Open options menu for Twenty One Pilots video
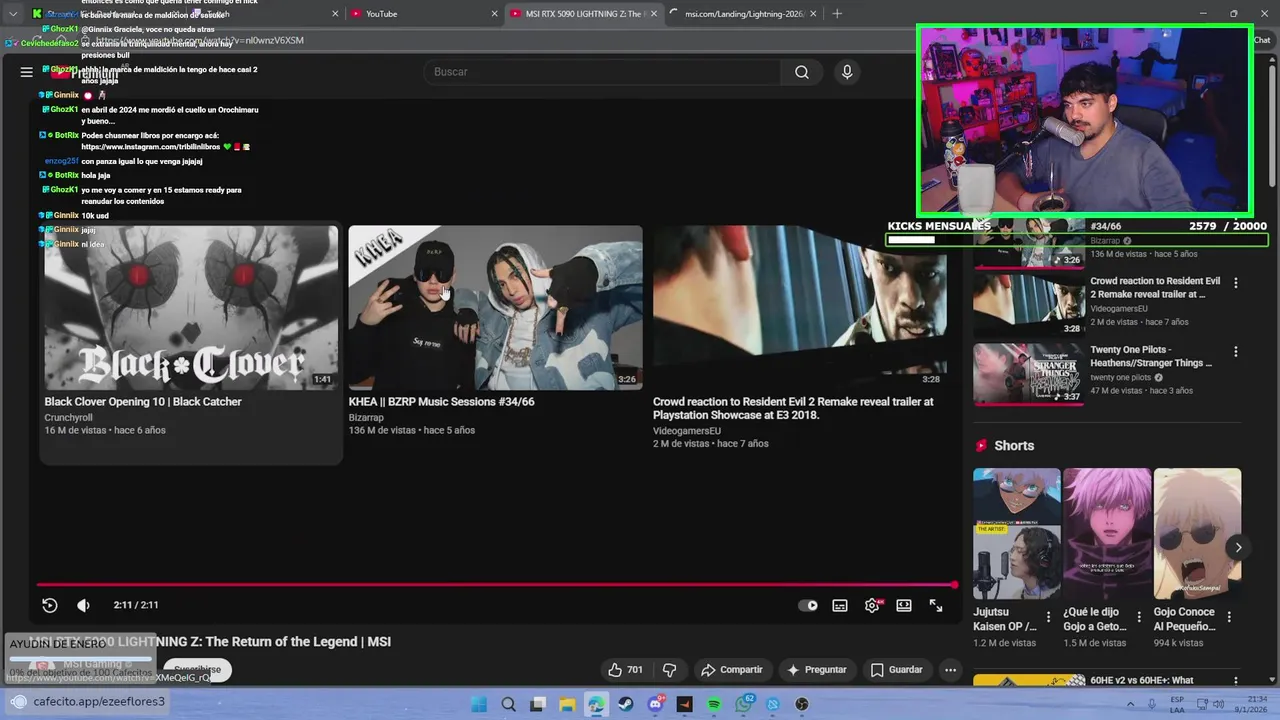Image resolution: width=1280 pixels, height=720 pixels. click(1236, 352)
